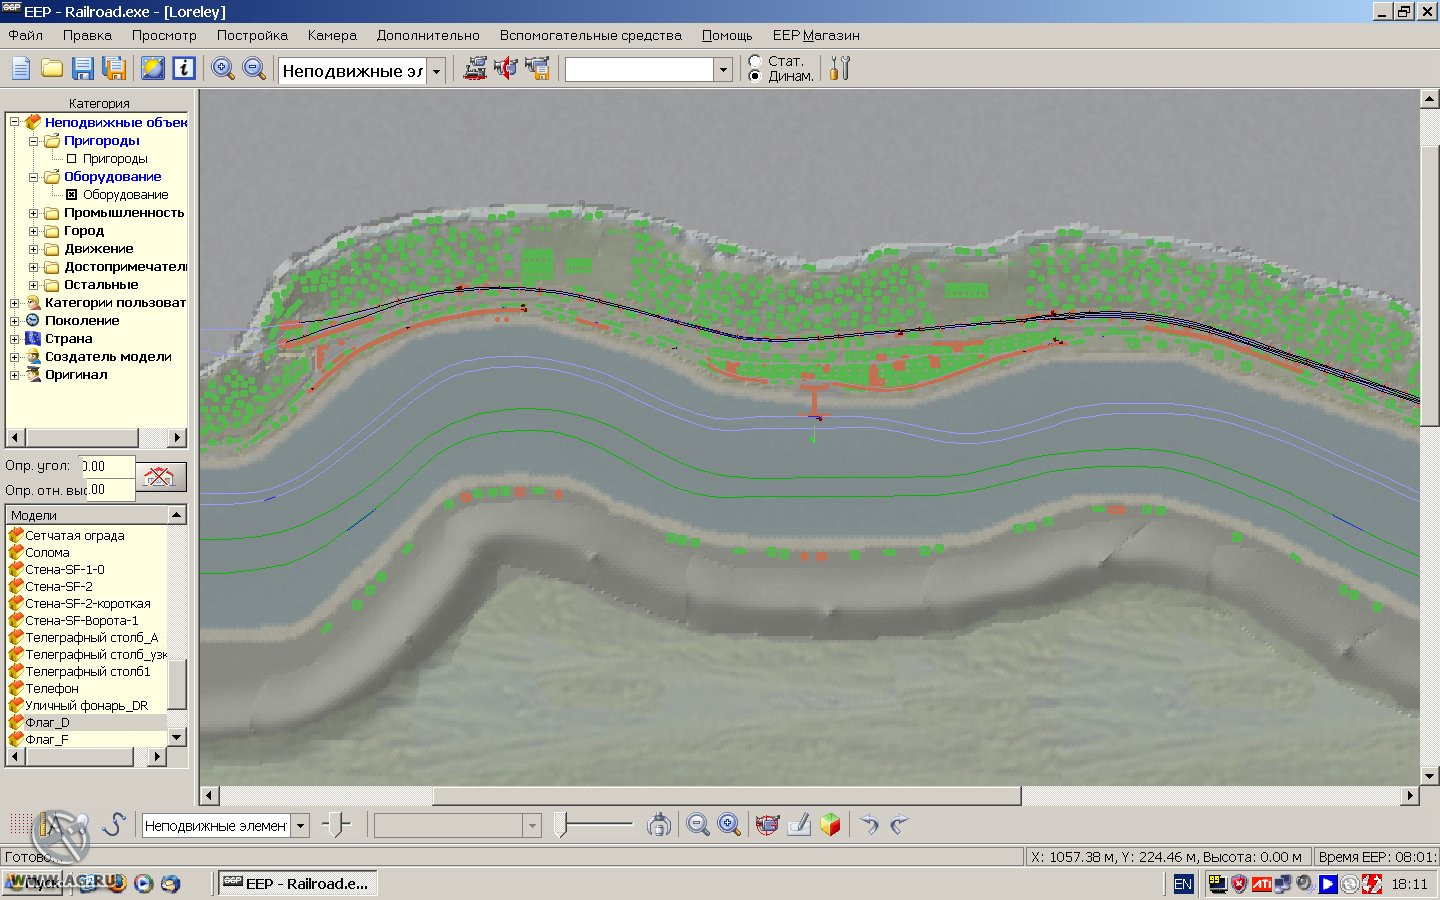
Task: Open the EEP Магазин menu
Action: (x=816, y=35)
